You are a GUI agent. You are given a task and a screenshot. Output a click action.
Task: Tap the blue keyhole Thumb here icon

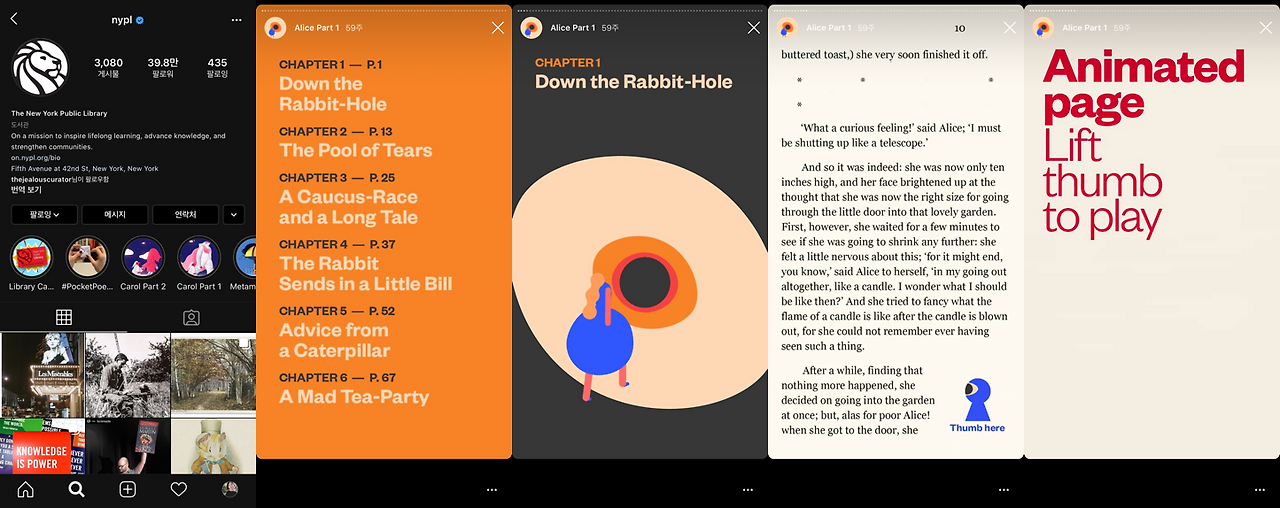pyautogui.click(x=977, y=400)
